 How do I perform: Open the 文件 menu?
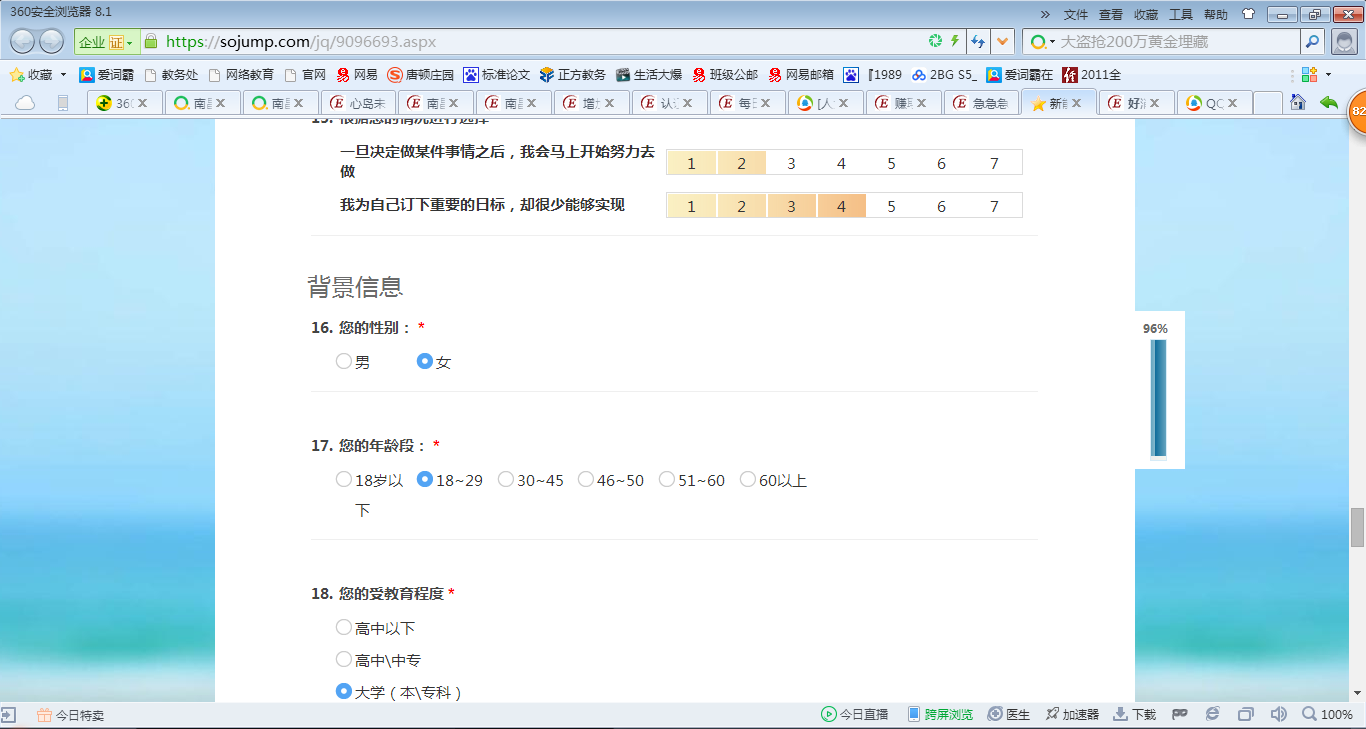(x=1076, y=15)
